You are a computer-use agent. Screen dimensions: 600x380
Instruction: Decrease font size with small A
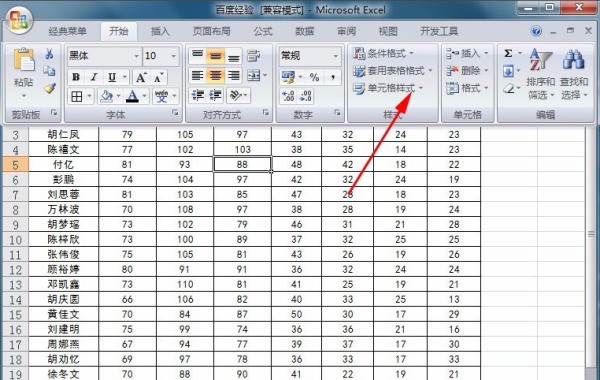click(159, 78)
